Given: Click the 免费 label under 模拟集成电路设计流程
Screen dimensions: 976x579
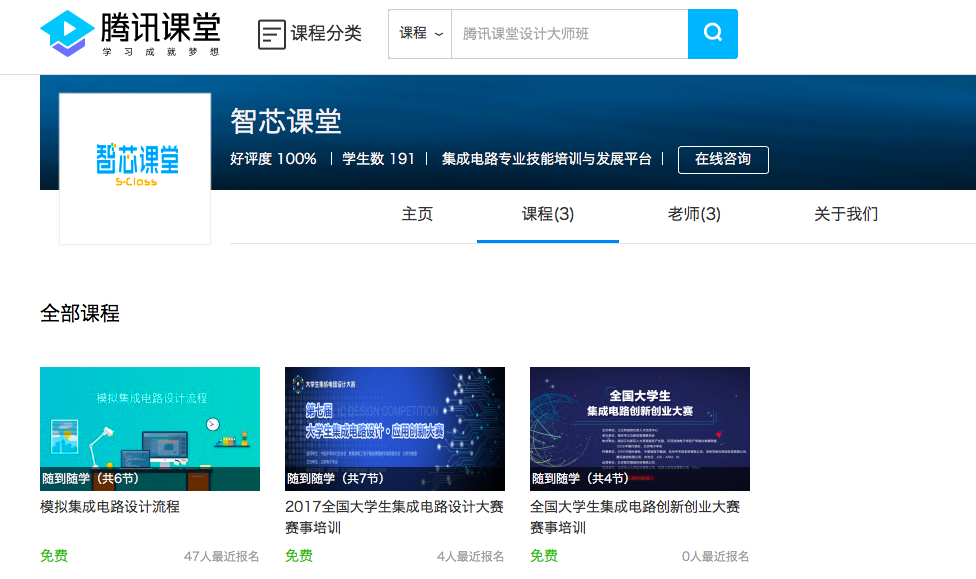Looking at the screenshot, I should (54, 556).
